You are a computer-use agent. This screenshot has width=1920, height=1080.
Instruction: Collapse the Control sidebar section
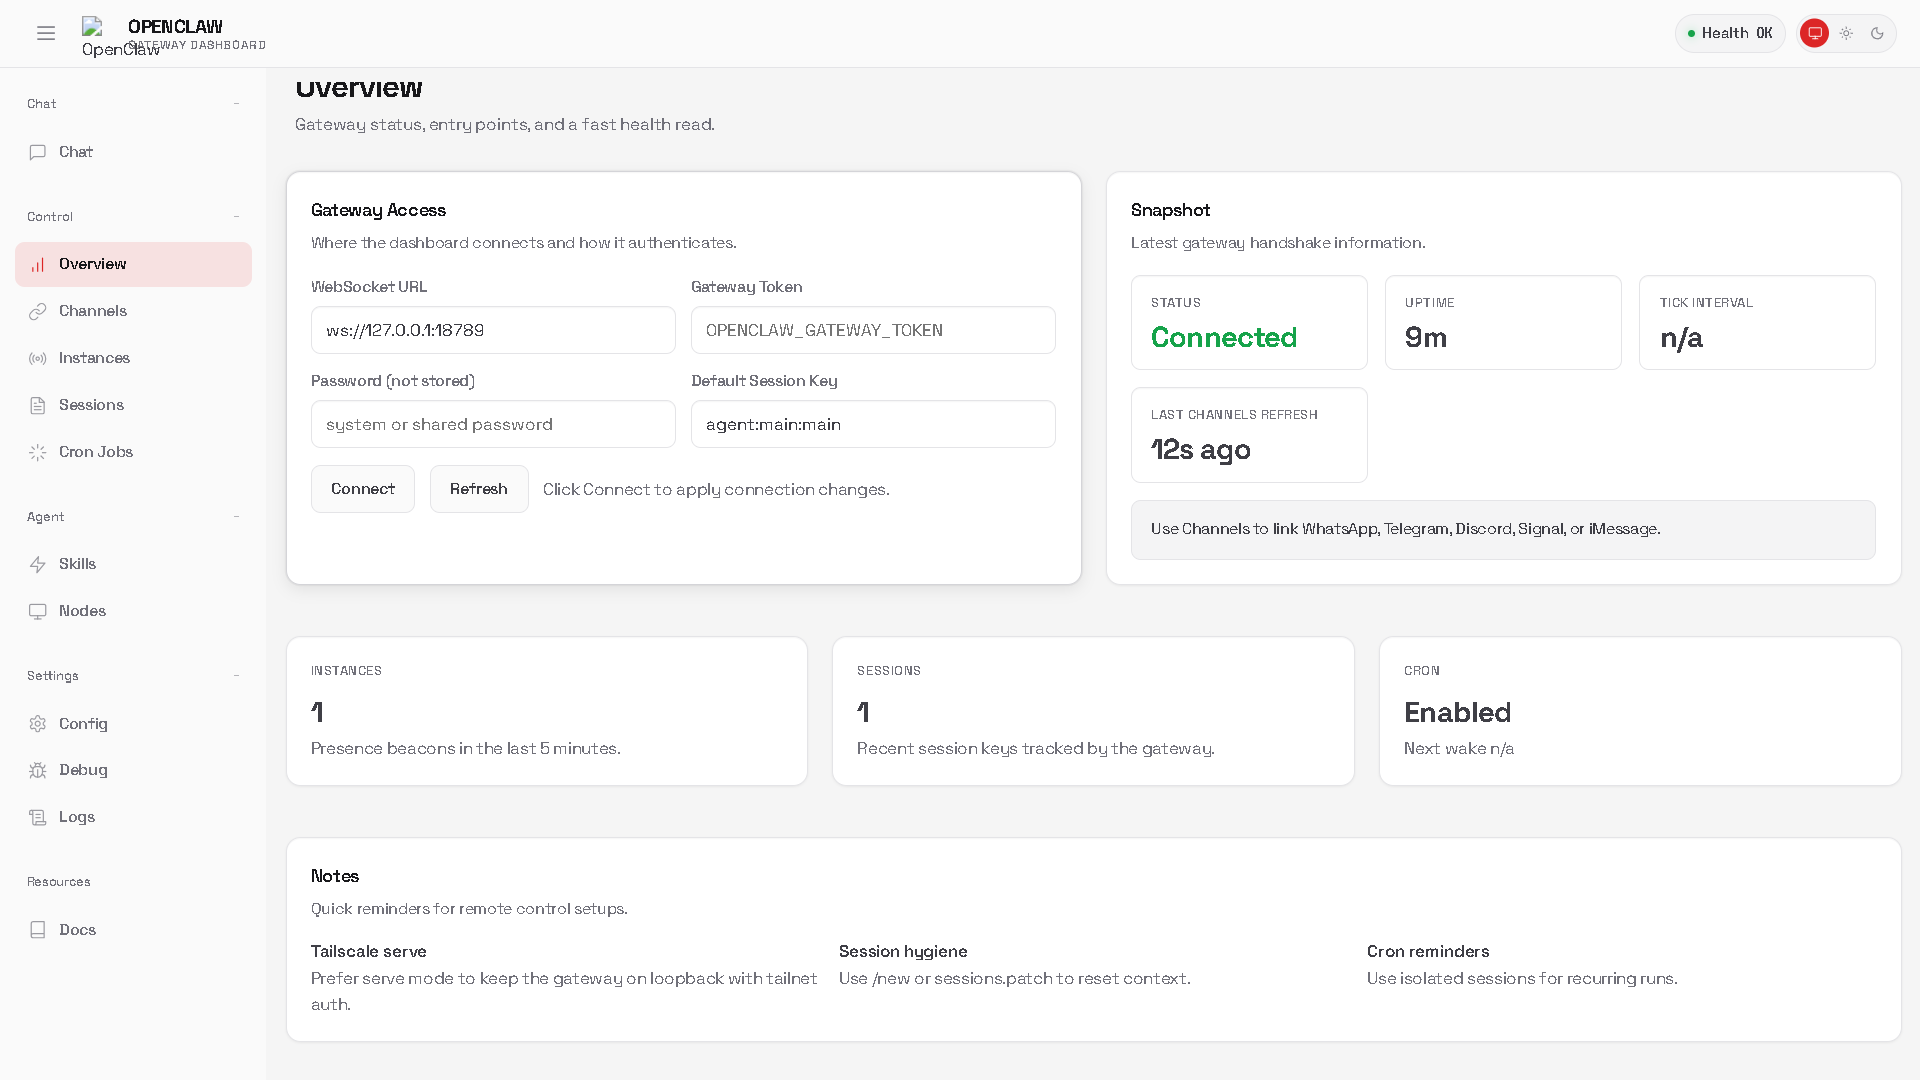coord(236,217)
